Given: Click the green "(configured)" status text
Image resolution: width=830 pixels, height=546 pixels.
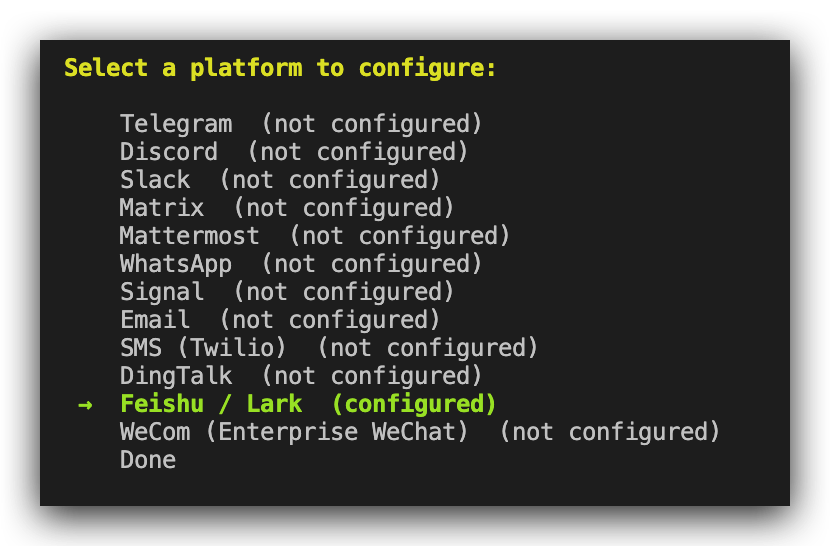Looking at the screenshot, I should click(x=414, y=404).
